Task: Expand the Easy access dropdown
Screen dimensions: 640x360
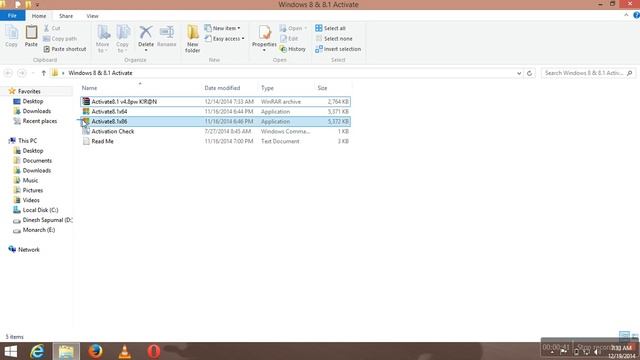Action: (224, 38)
